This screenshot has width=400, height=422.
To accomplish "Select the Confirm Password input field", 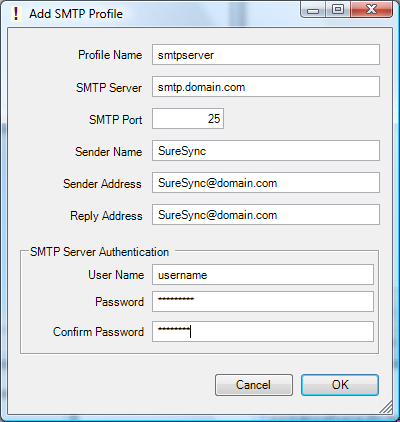I will [x=263, y=332].
